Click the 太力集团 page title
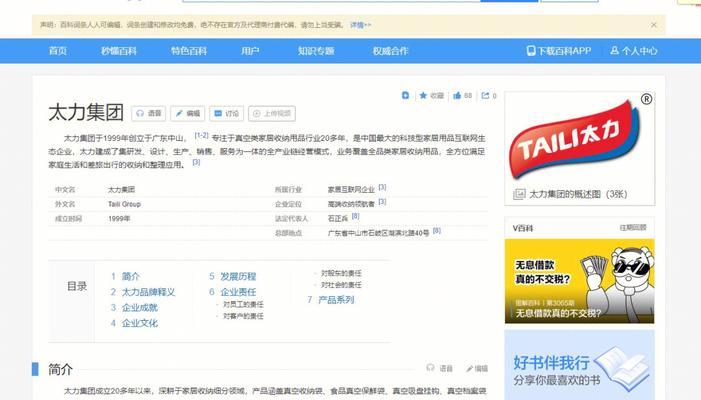Image resolution: width=701 pixels, height=400 pixels. [x=86, y=112]
